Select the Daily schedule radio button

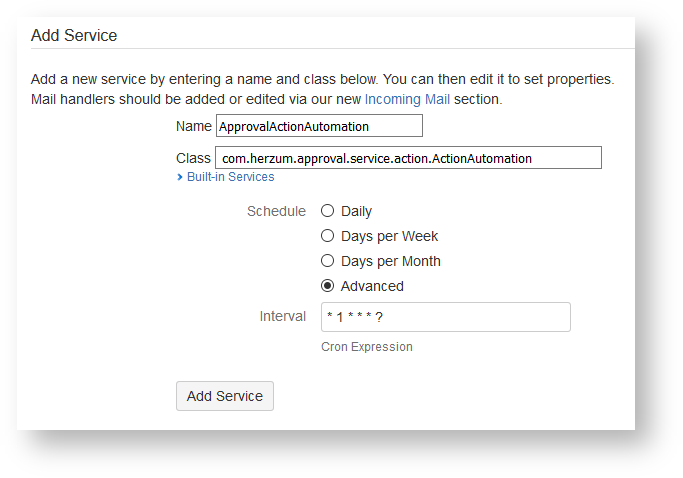[x=327, y=211]
